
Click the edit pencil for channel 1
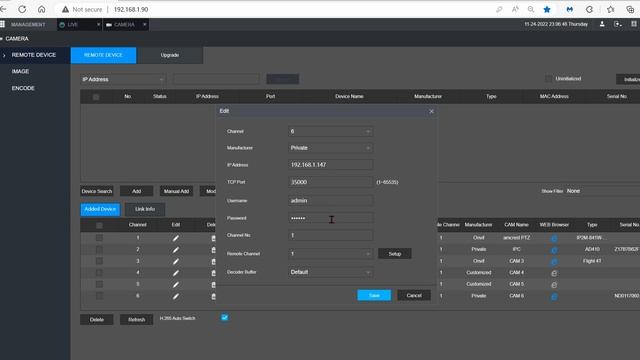click(176, 238)
